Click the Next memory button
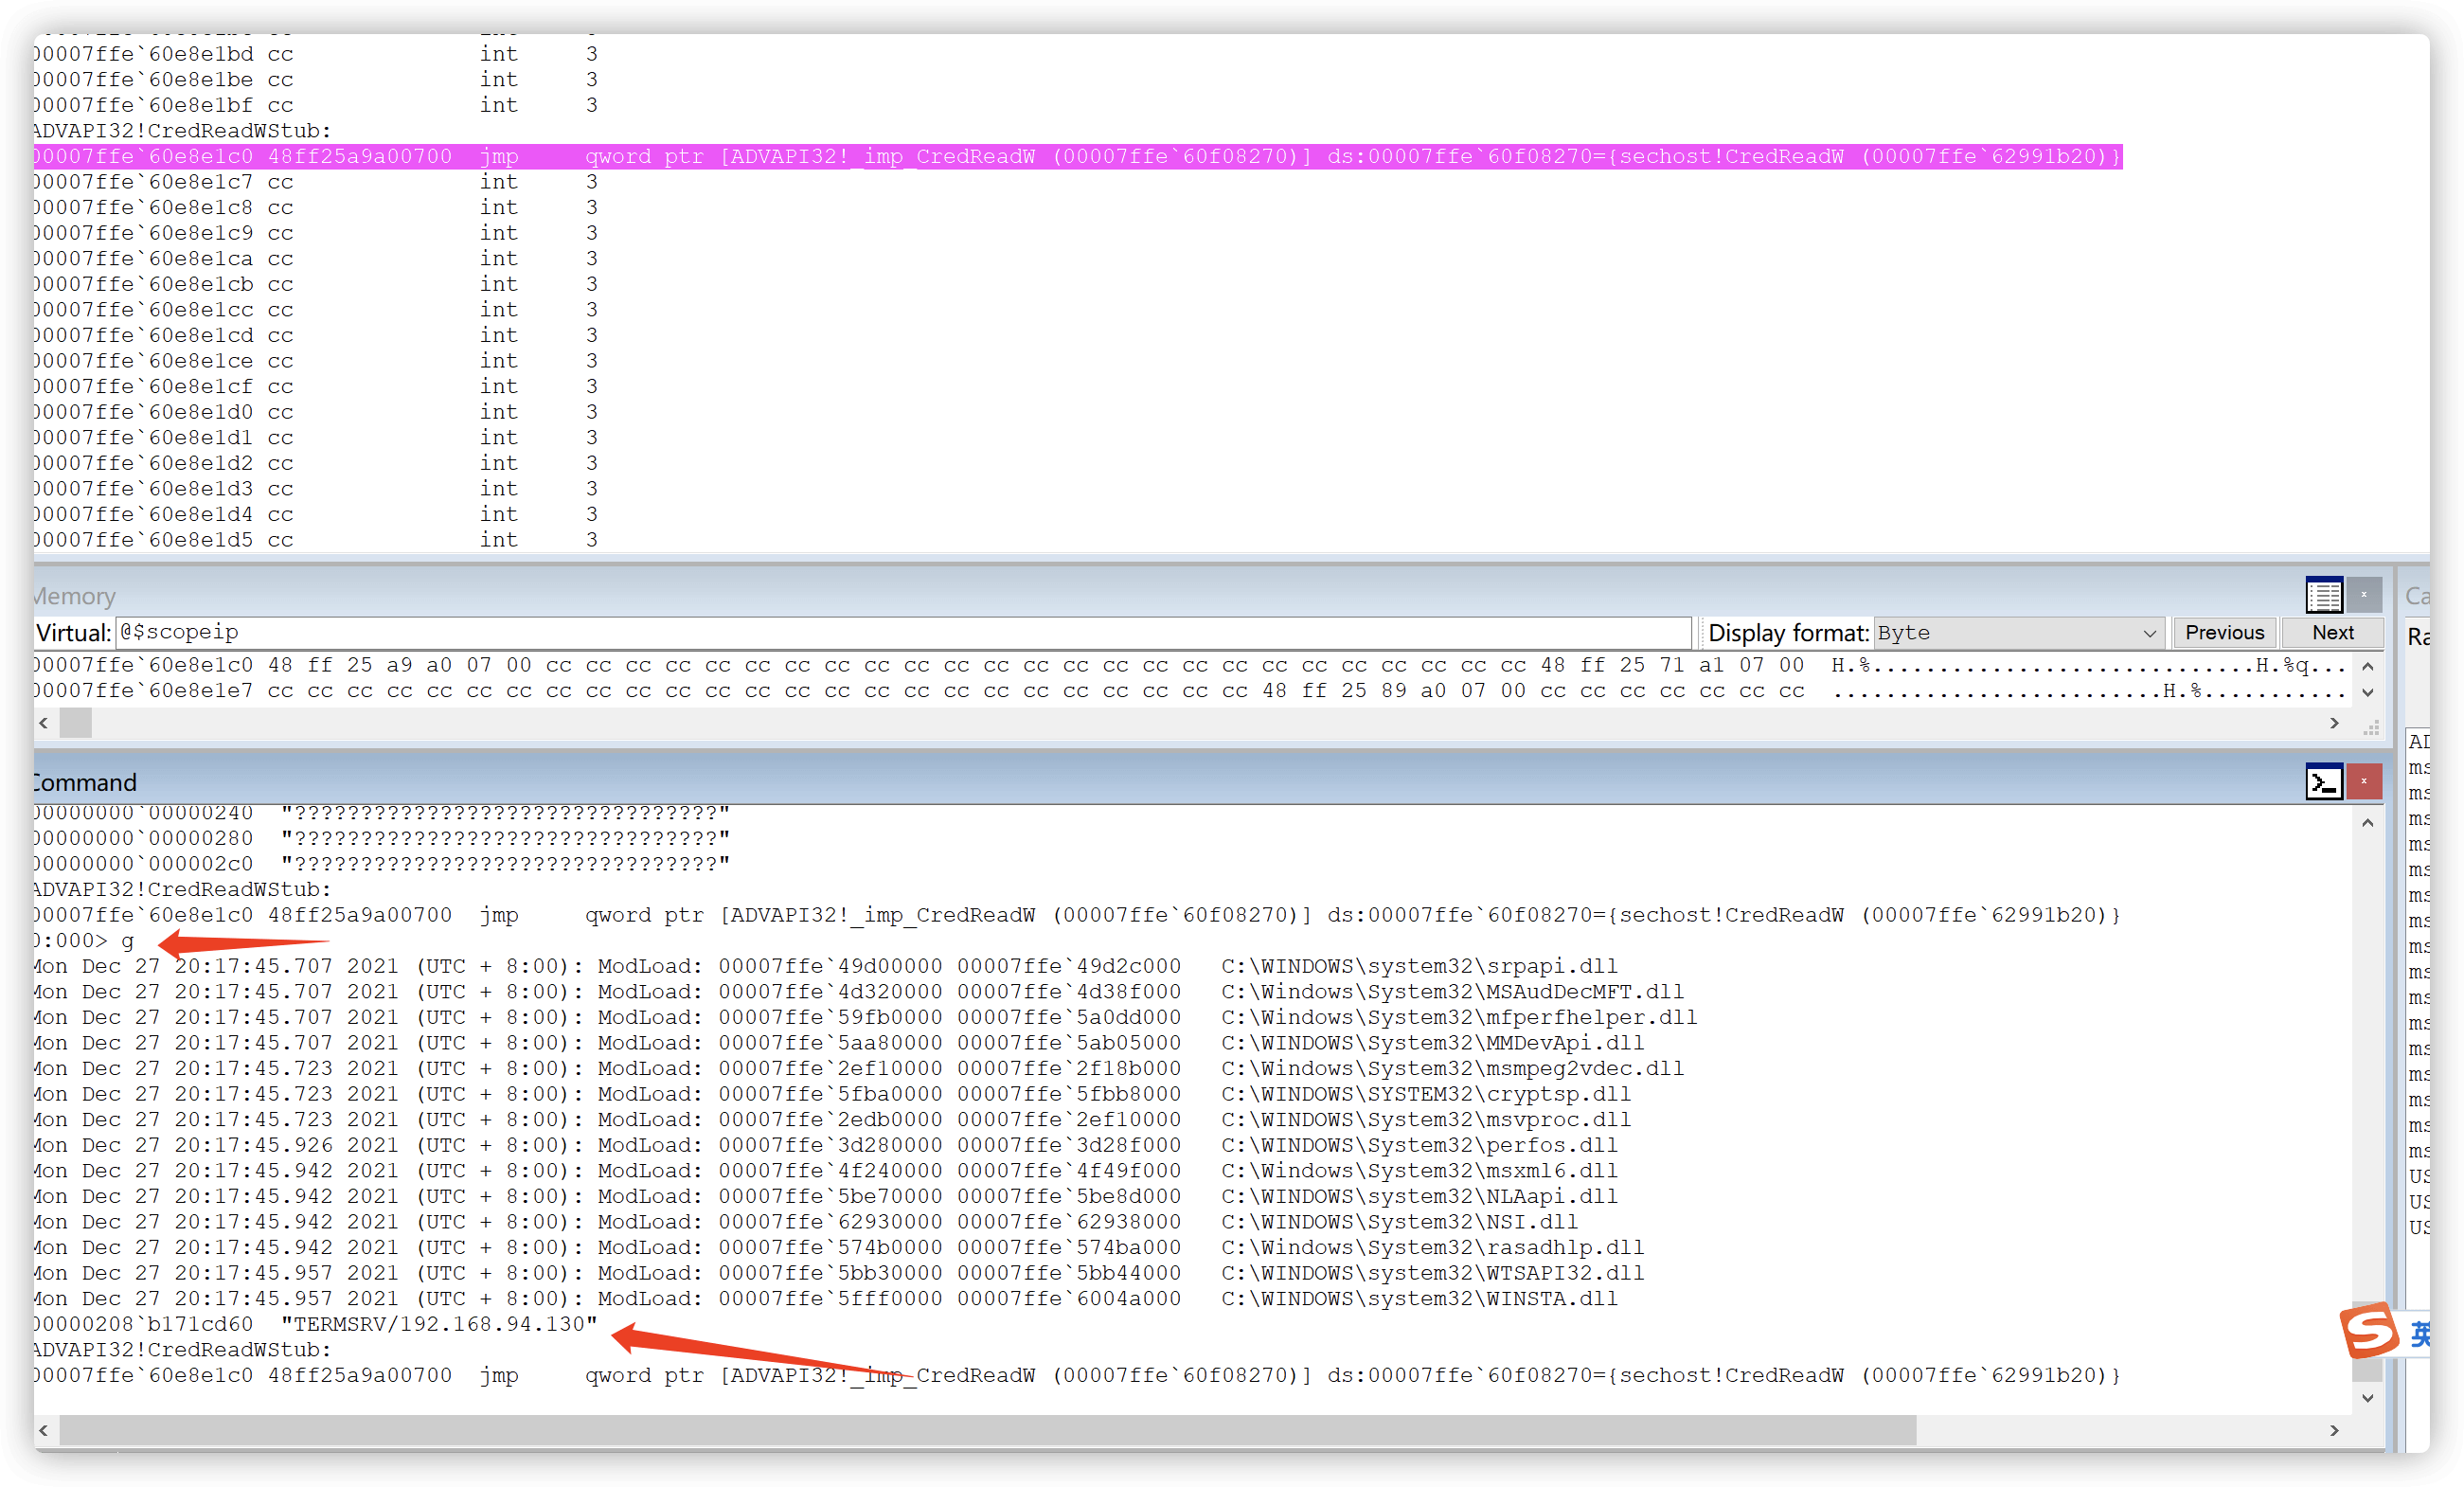Image resolution: width=2464 pixels, height=1487 pixels. tap(2332, 633)
